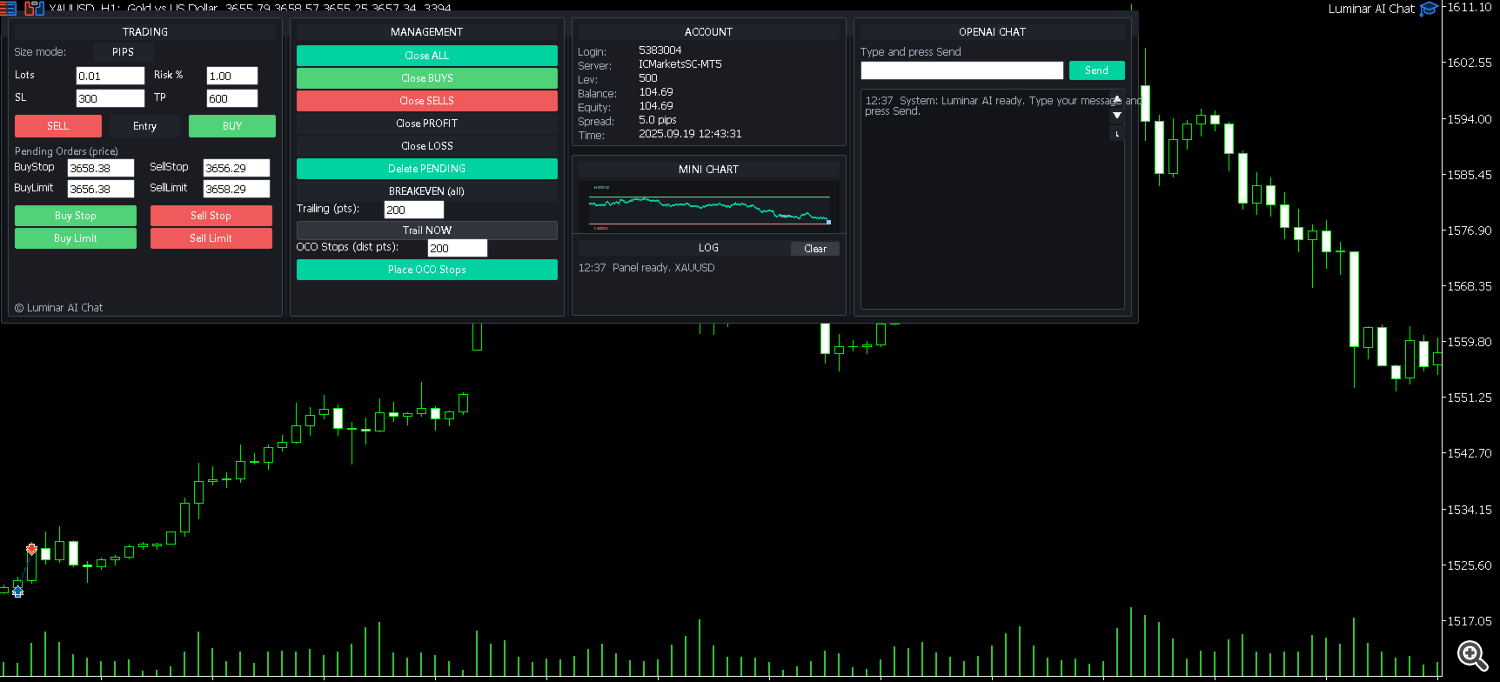This screenshot has height=682, width=1500.
Task: Toggle the PIPS size mode
Action: click(x=123, y=52)
